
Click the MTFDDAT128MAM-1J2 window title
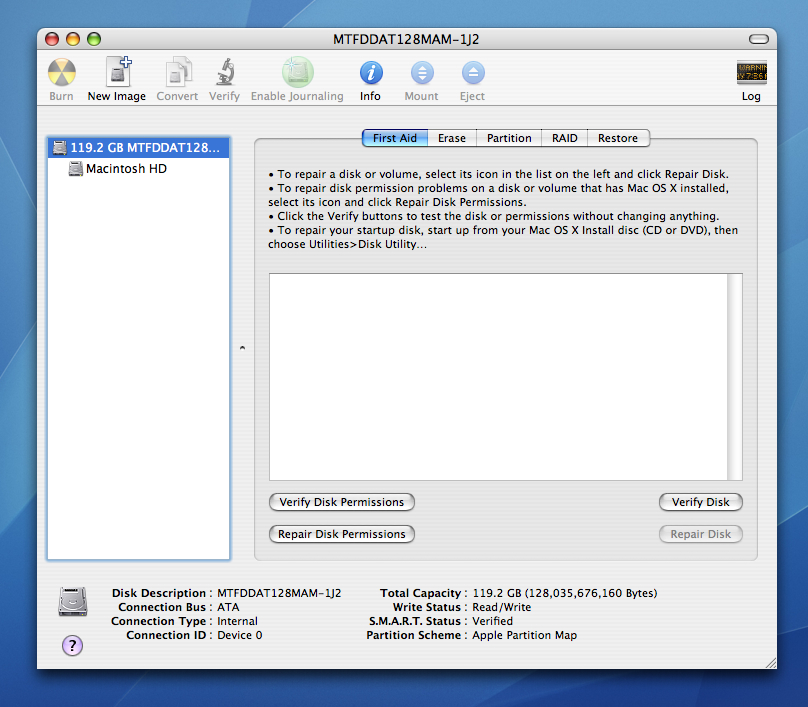[406, 40]
